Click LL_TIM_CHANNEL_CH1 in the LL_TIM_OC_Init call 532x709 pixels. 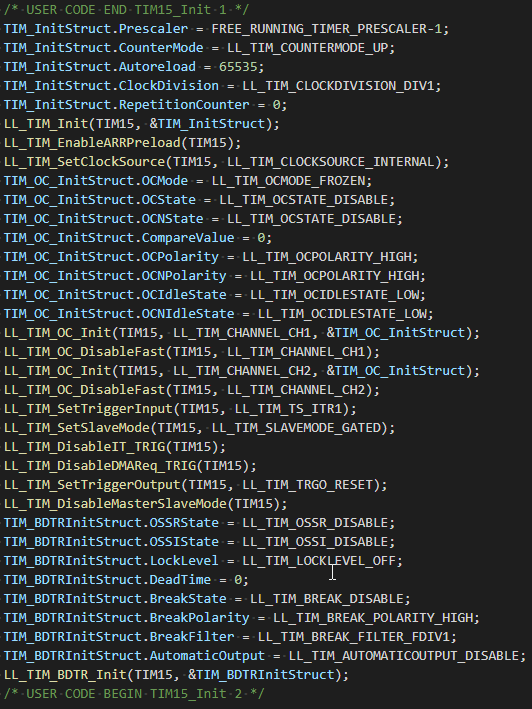pos(242,332)
